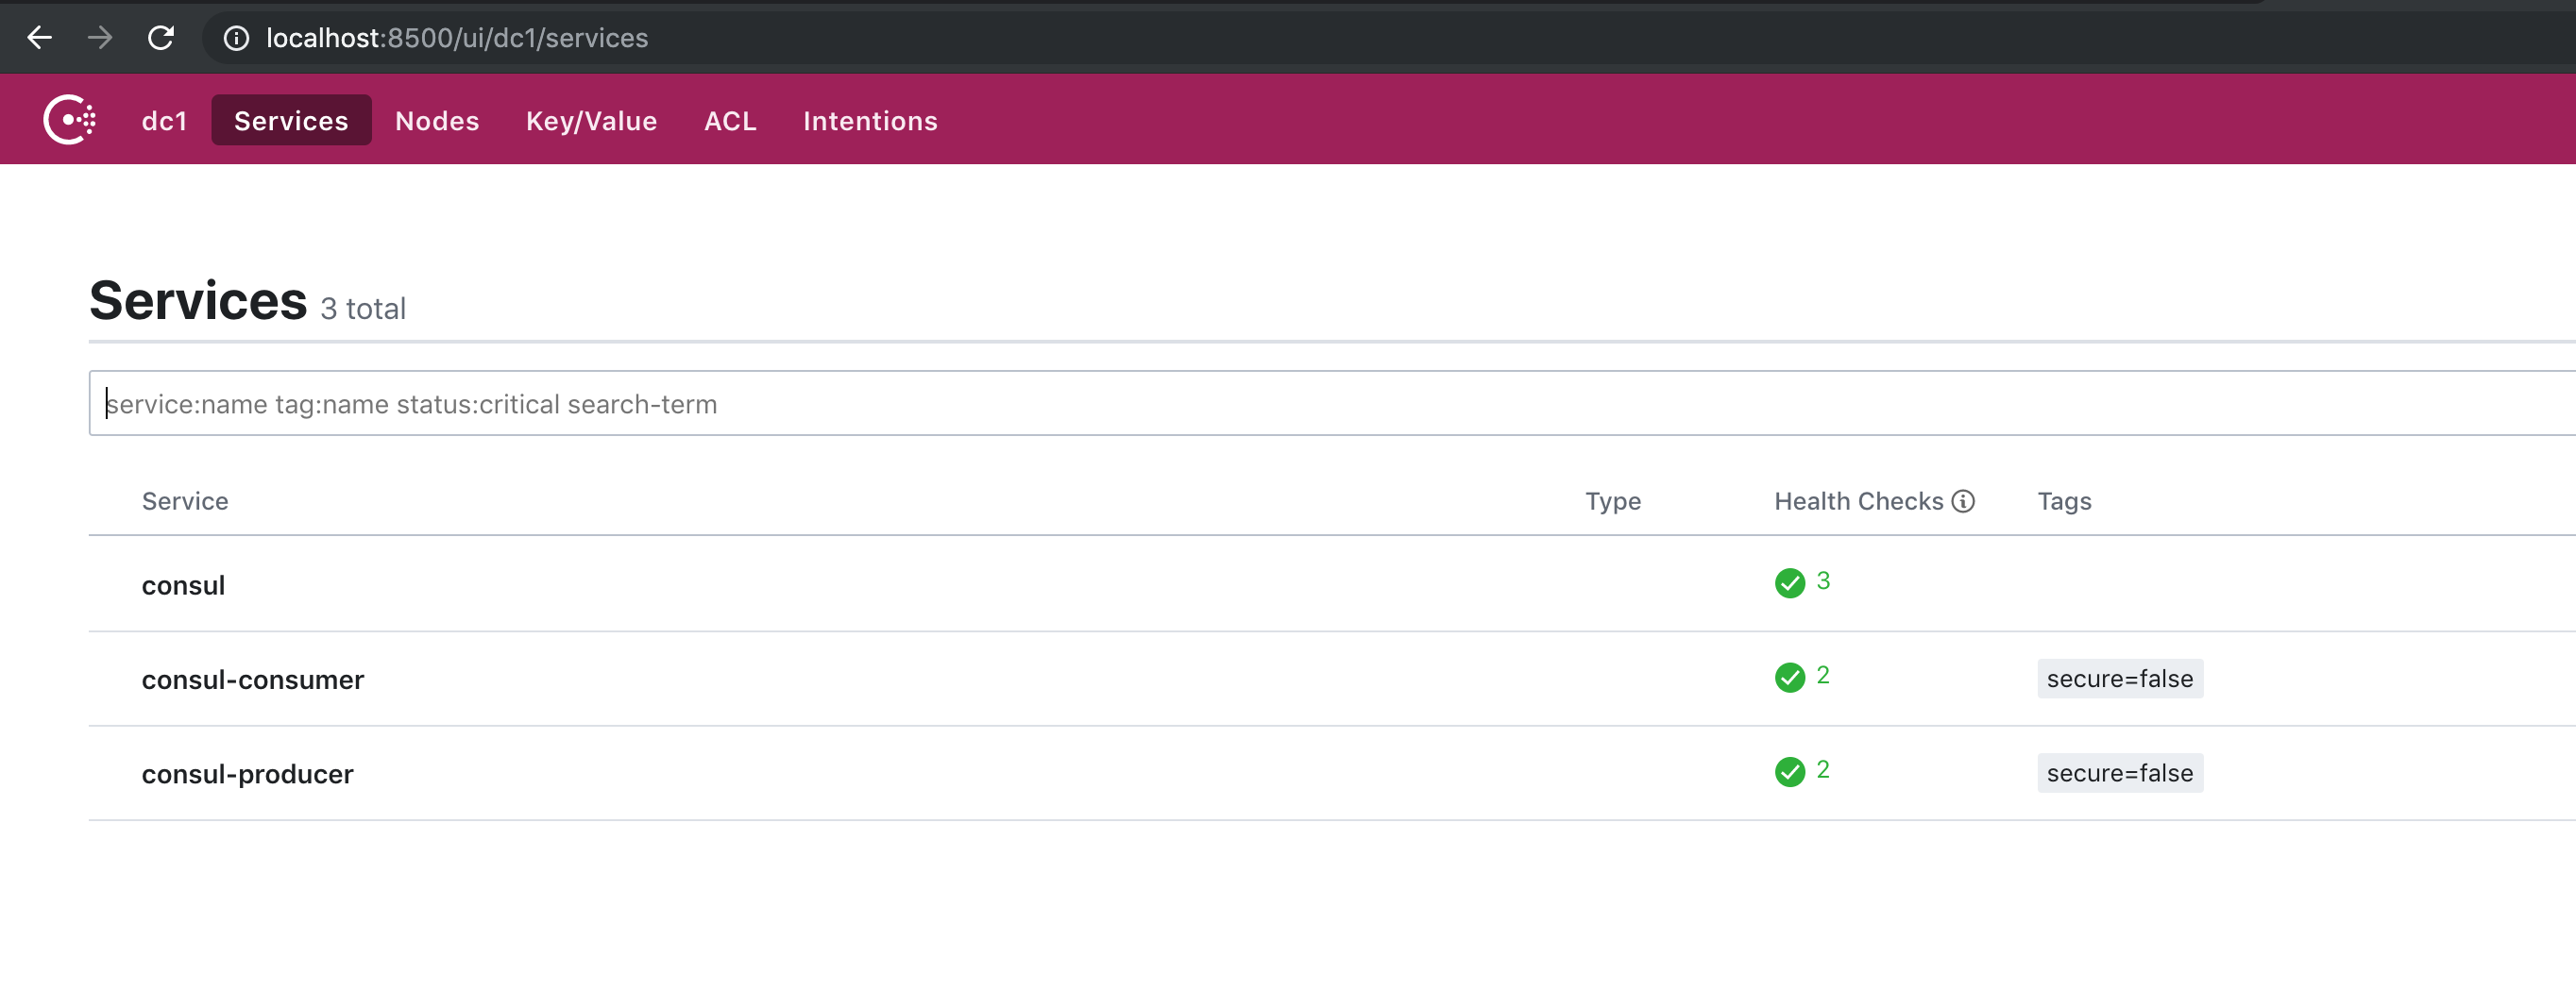The image size is (2576, 991).
Task: Open the ACL tab
Action: pos(730,121)
